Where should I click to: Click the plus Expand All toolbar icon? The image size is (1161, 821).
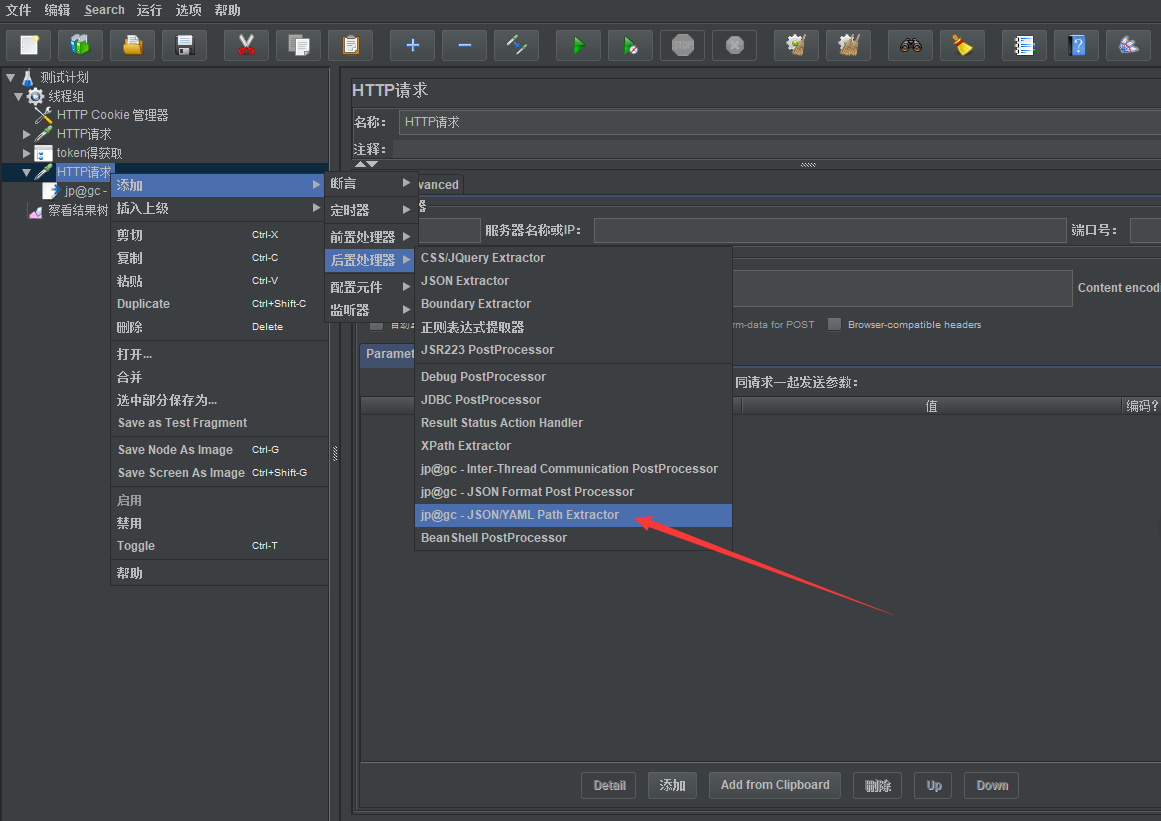pyautogui.click(x=412, y=45)
